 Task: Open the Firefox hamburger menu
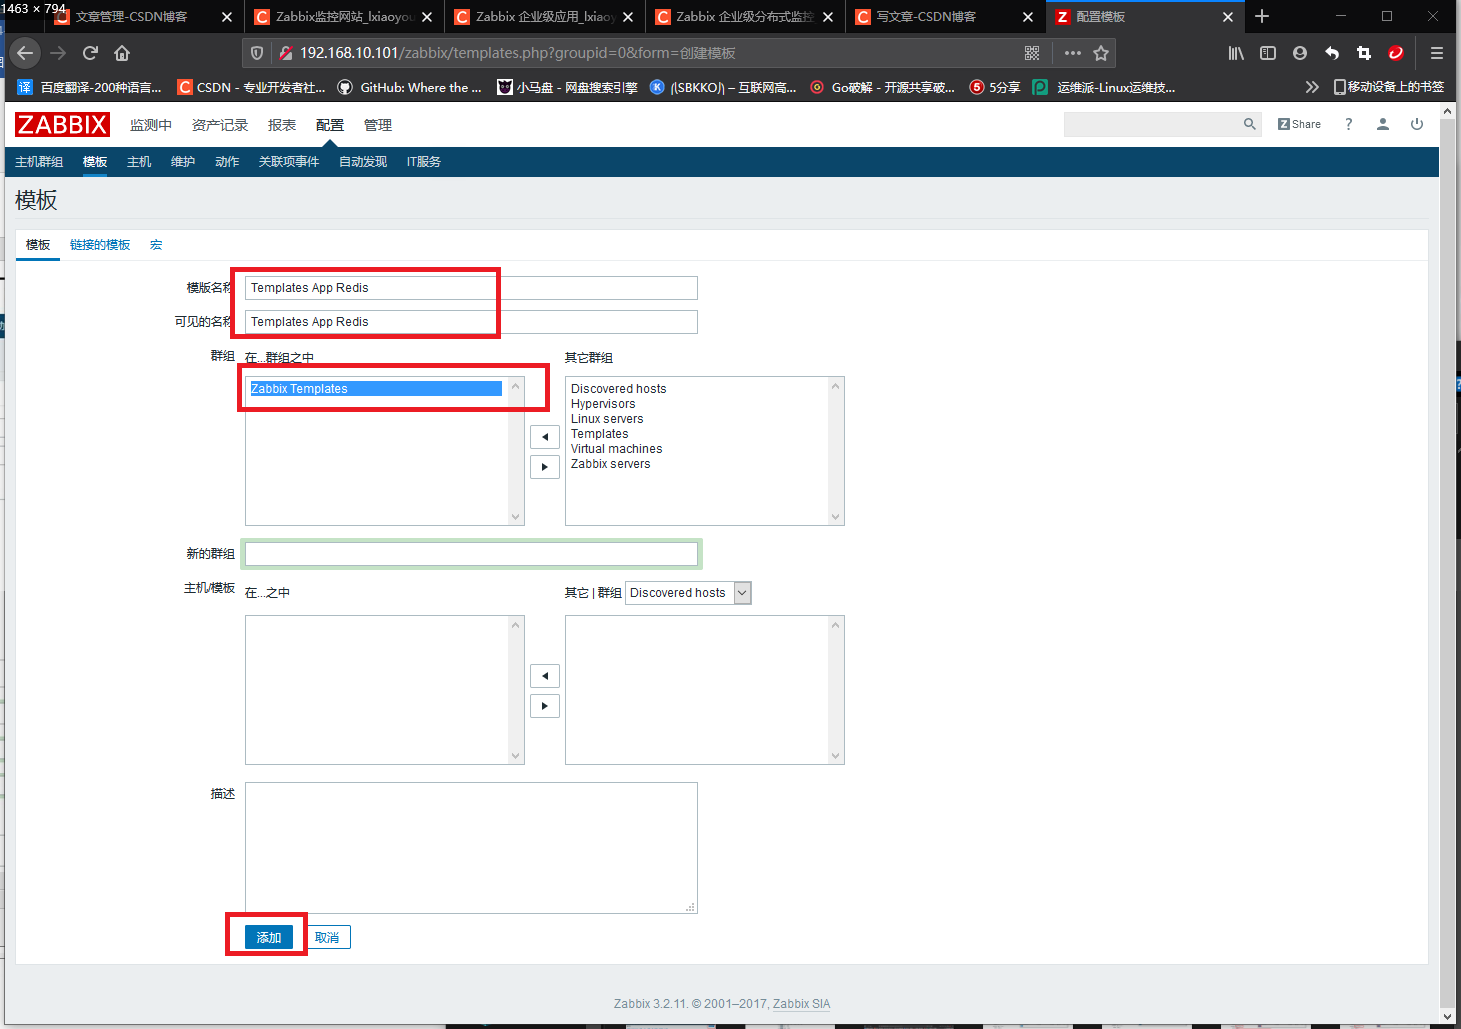pyautogui.click(x=1437, y=53)
